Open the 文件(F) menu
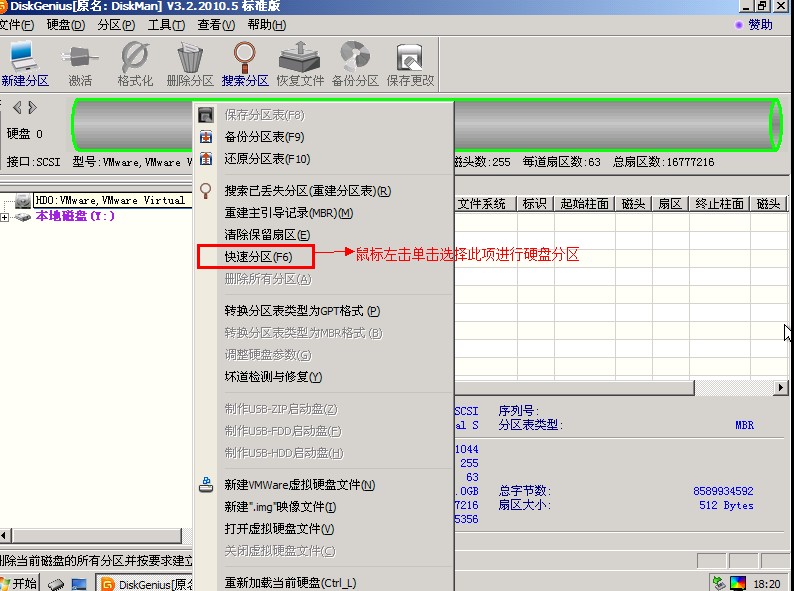This screenshot has width=794, height=591. click(17, 25)
